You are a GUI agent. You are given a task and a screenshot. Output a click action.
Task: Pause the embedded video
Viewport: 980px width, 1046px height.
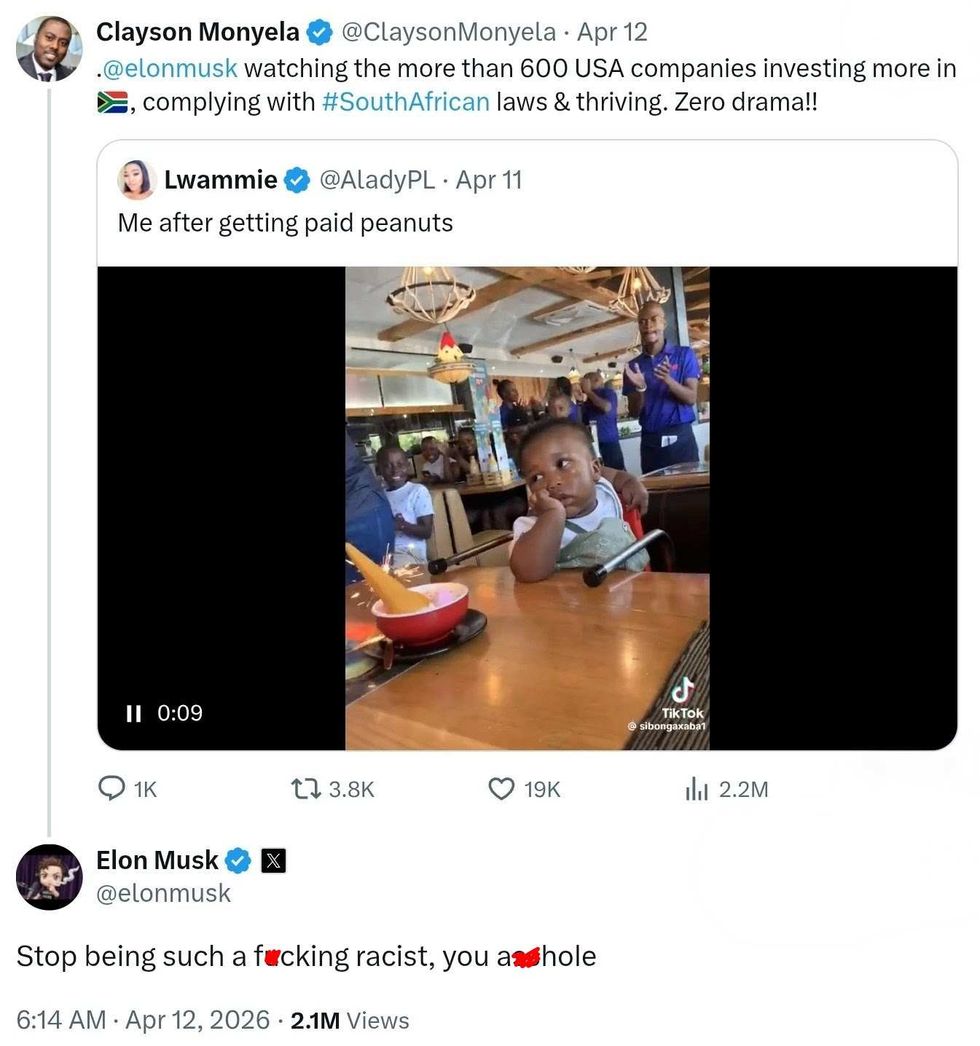click(x=133, y=713)
